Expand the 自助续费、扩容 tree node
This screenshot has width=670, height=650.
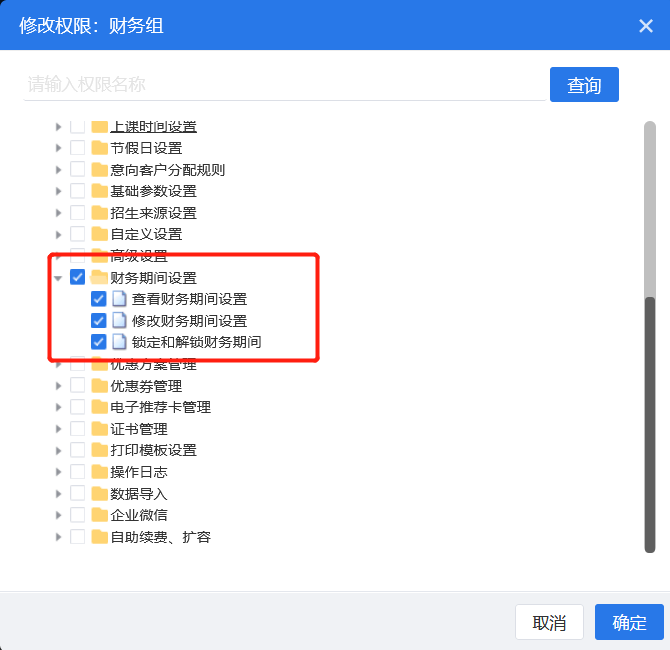tap(59, 537)
